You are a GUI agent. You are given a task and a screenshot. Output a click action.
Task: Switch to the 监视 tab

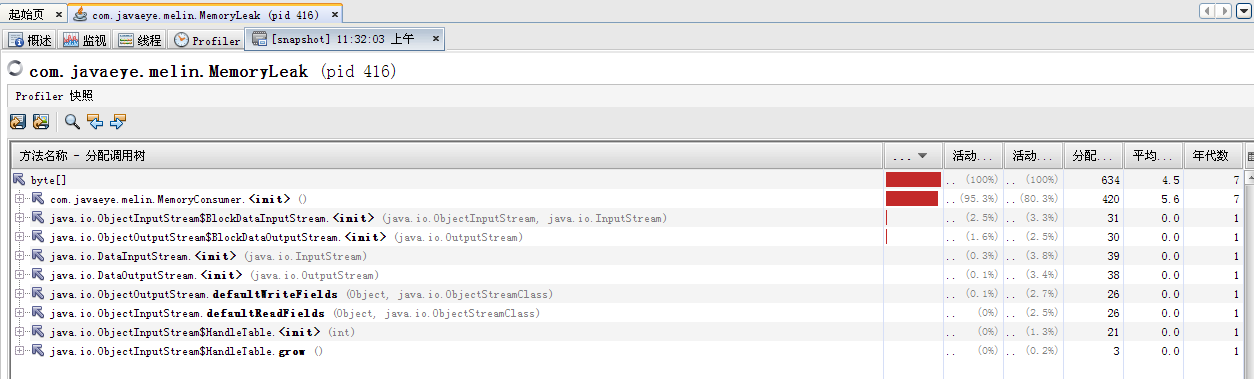[x=84, y=40]
